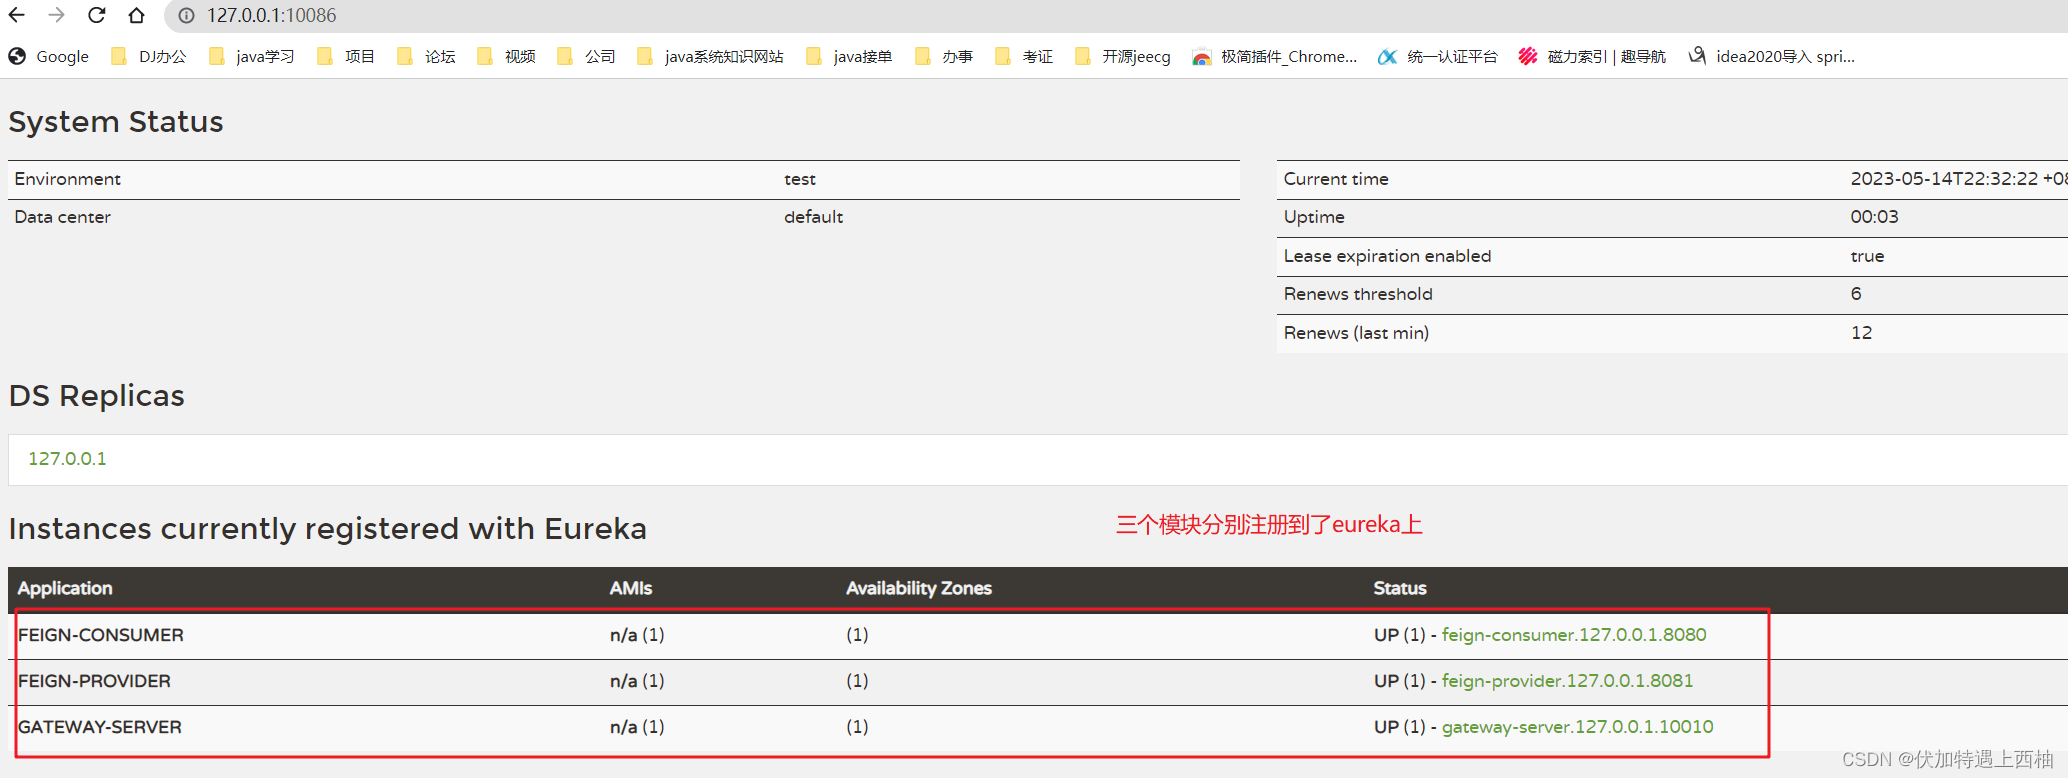
Task: Click the Lease expiration enabled value true
Action: [x=1867, y=256]
